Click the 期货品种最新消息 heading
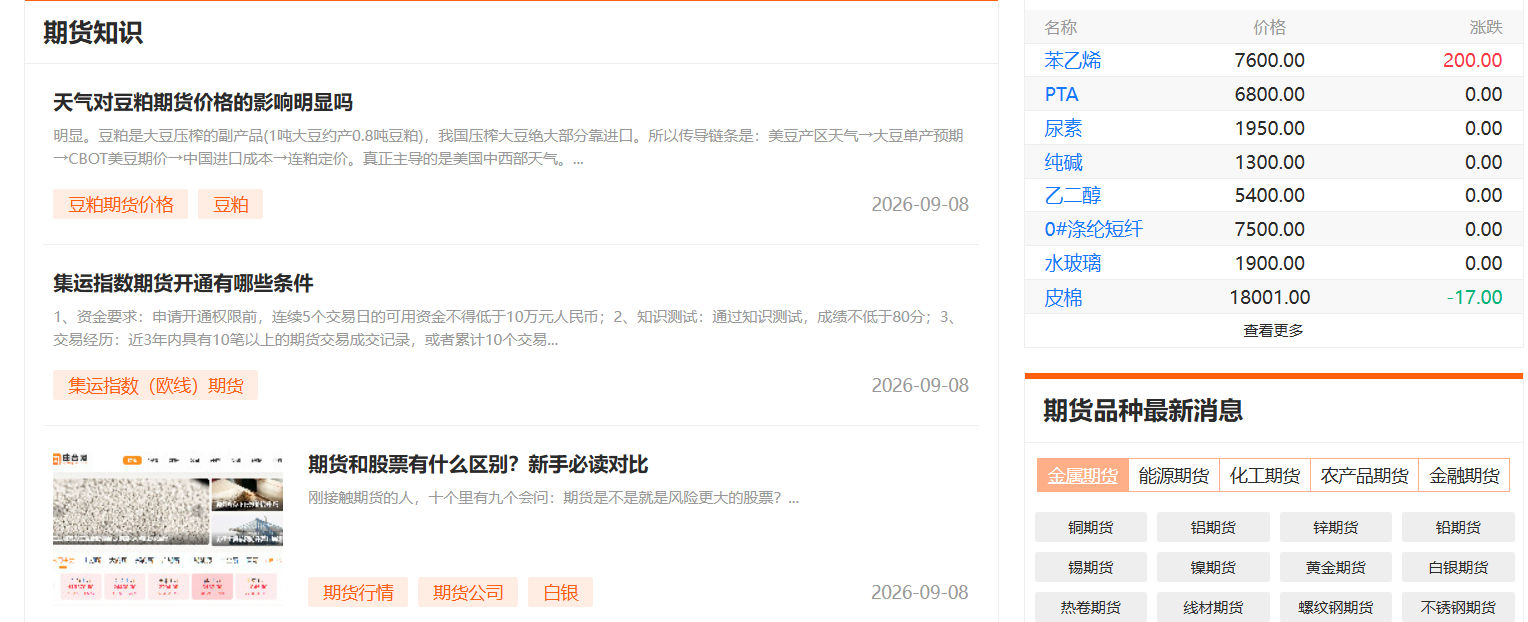The height and width of the screenshot is (622, 1528). pos(1143,410)
